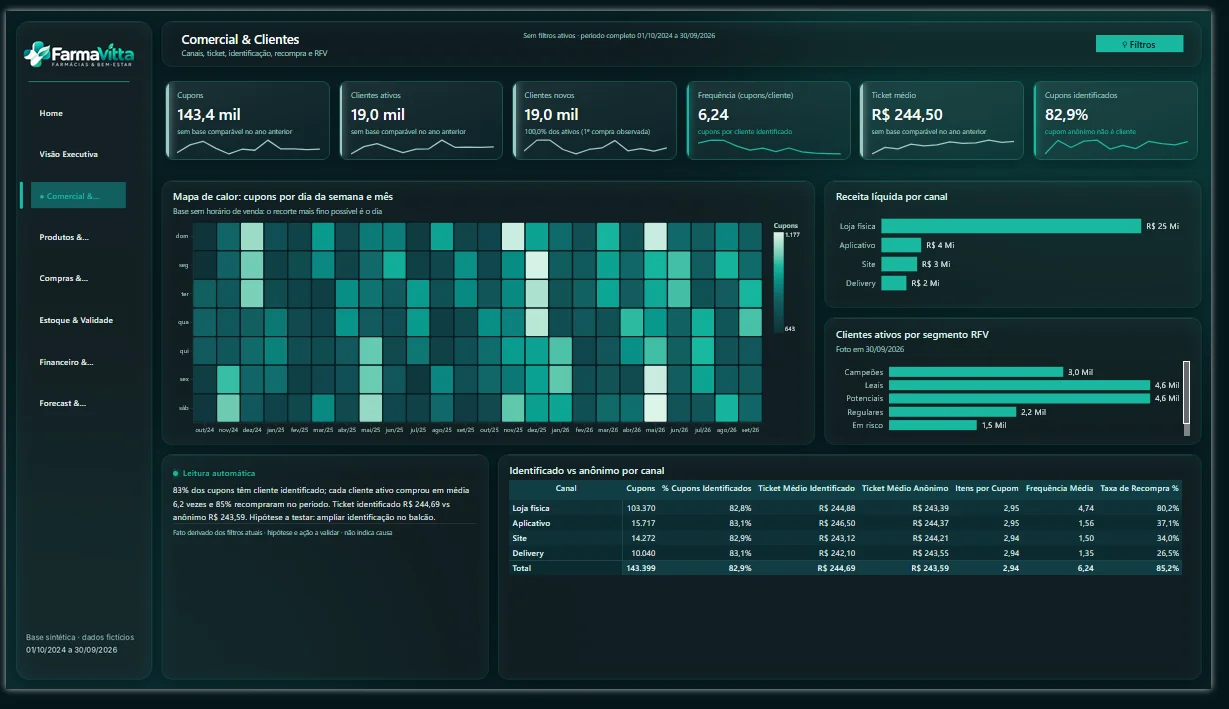Viewport: 1229px width, 709px height.
Task: Select the Leais RFV segment bar
Action: (x=1020, y=385)
